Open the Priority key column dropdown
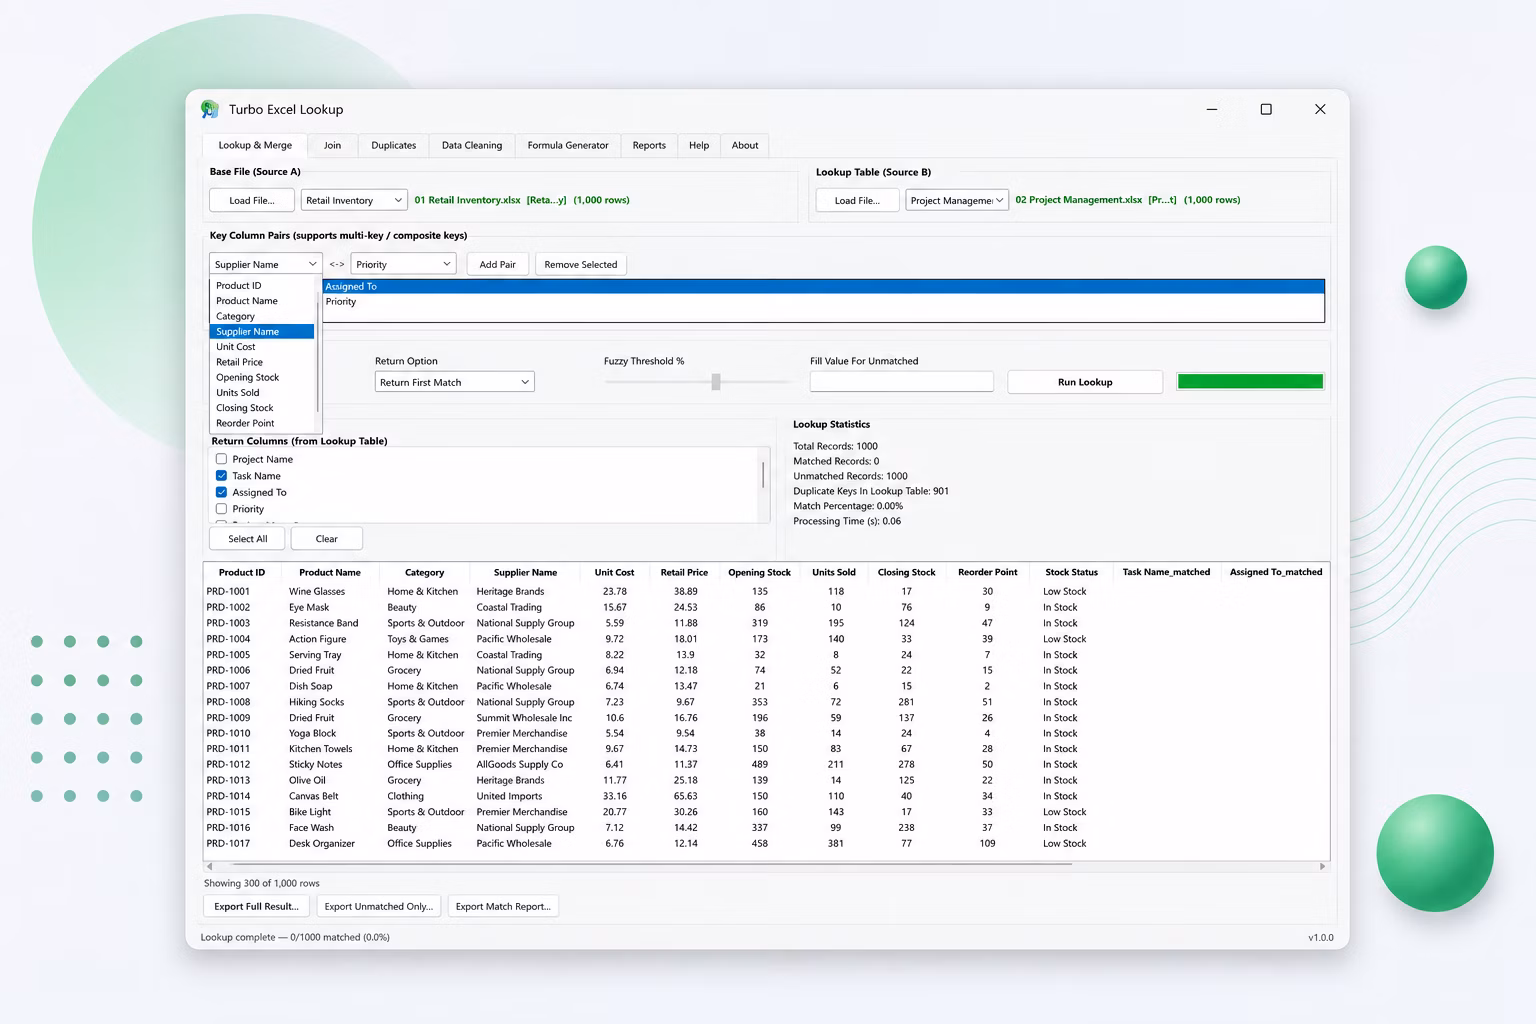This screenshot has height=1024, width=1536. click(403, 264)
